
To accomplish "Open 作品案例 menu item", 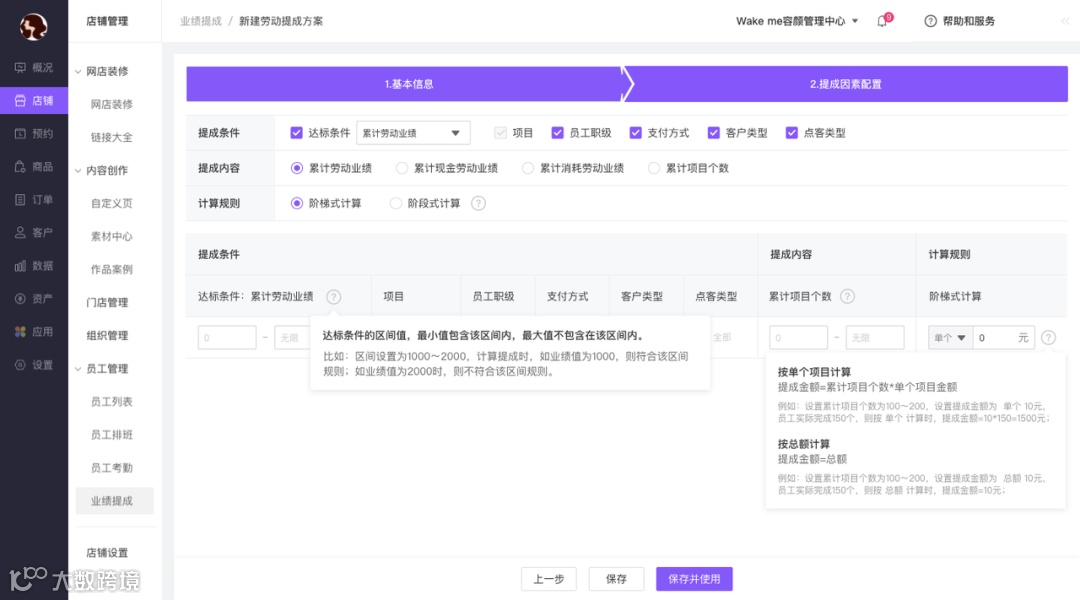I will tap(112, 269).
